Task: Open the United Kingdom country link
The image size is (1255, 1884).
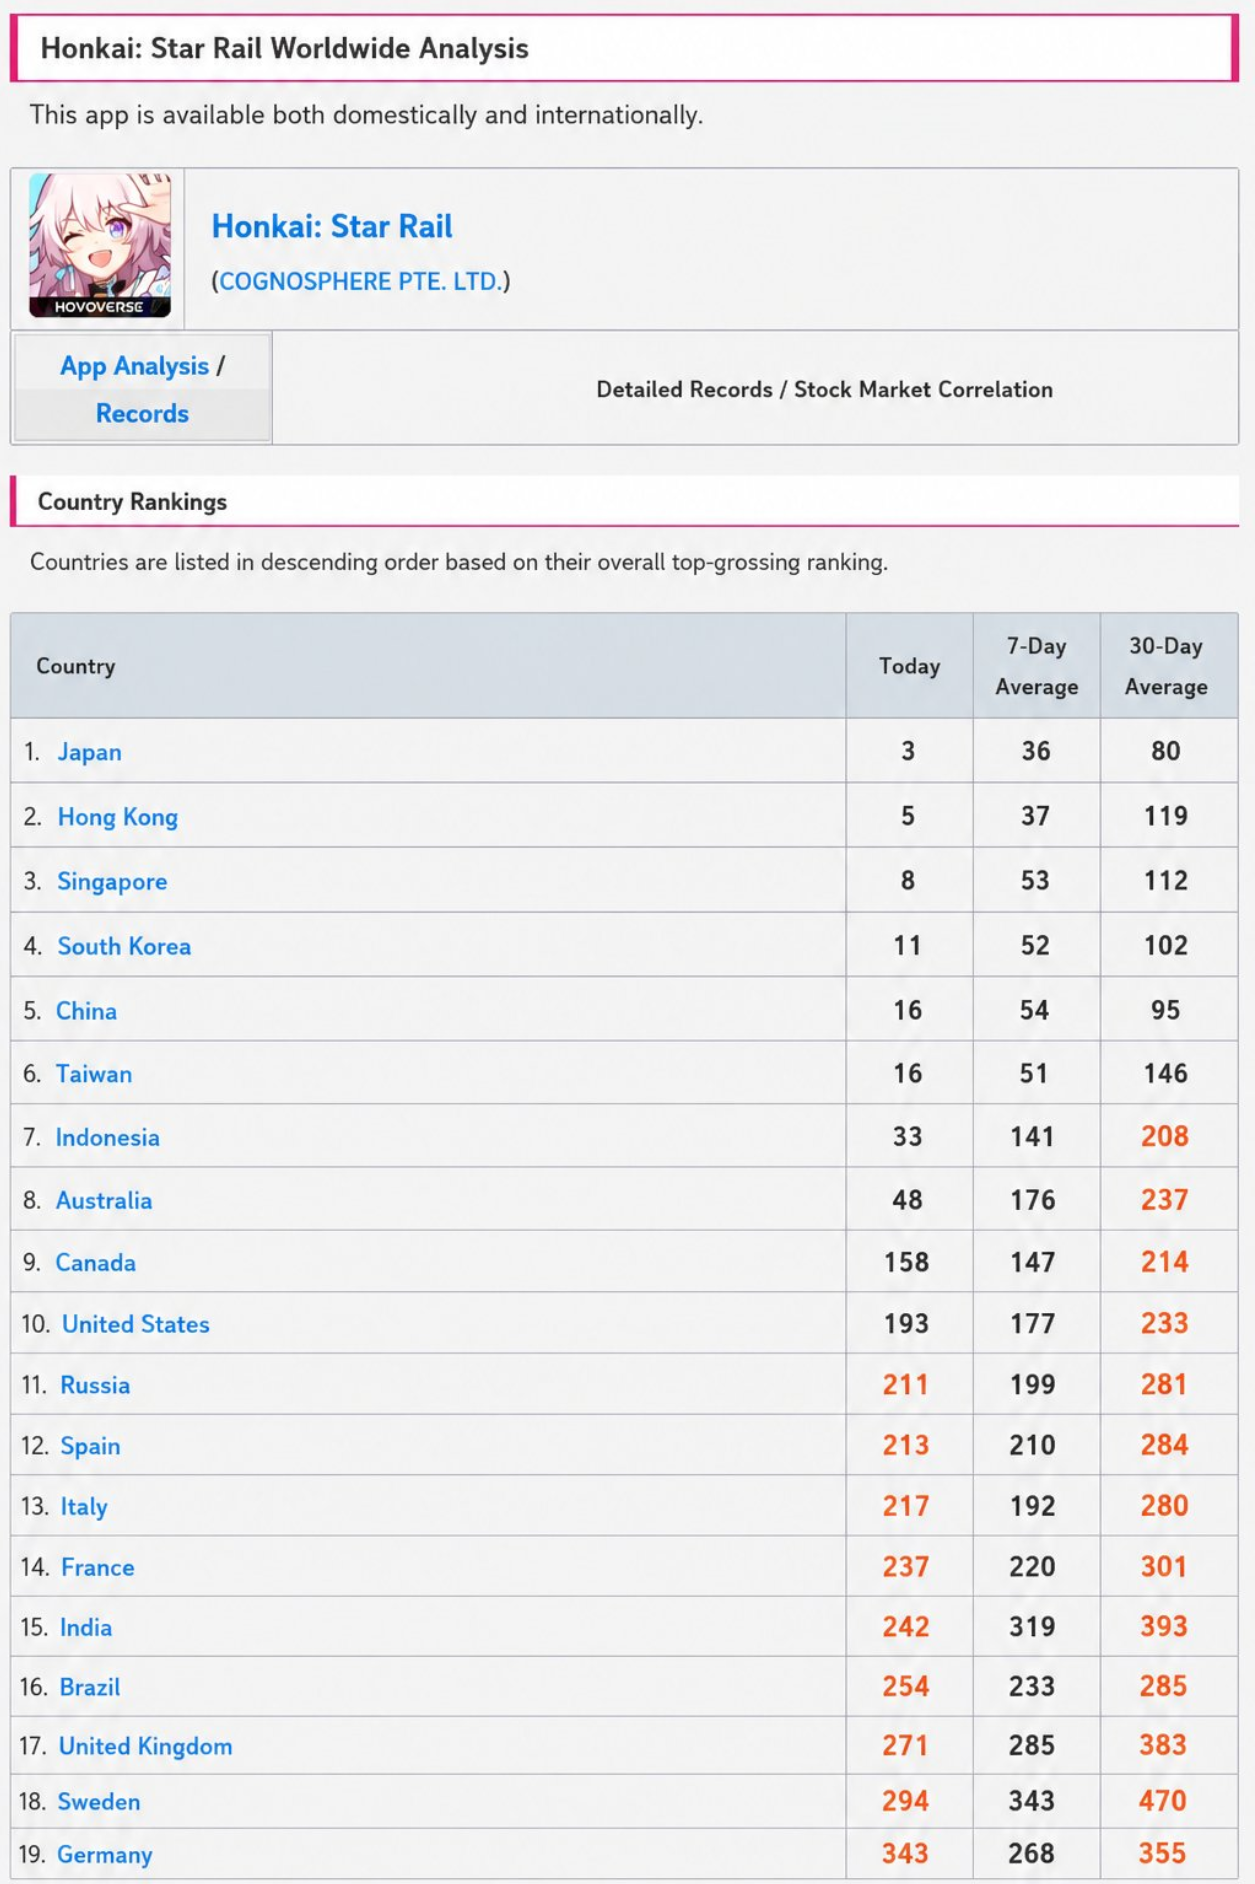Action: pos(145,1746)
